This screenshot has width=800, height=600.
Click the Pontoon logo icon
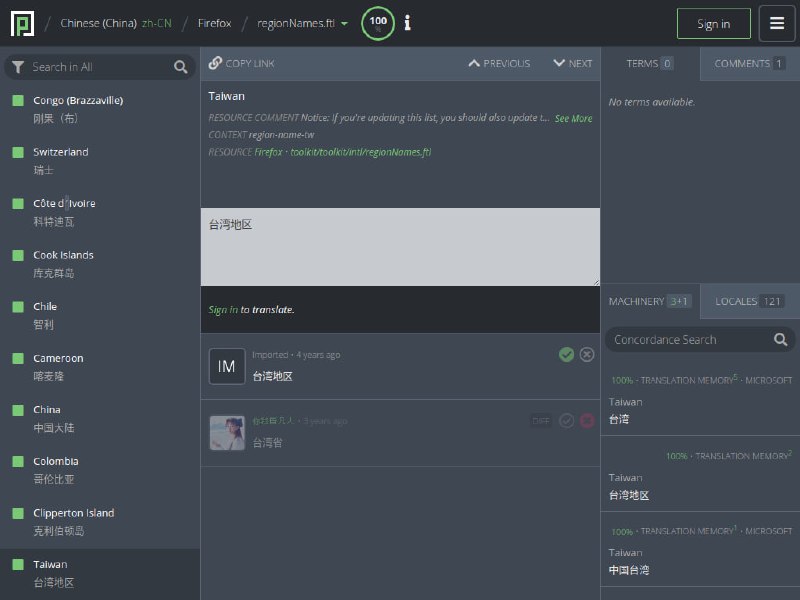coord(22,23)
